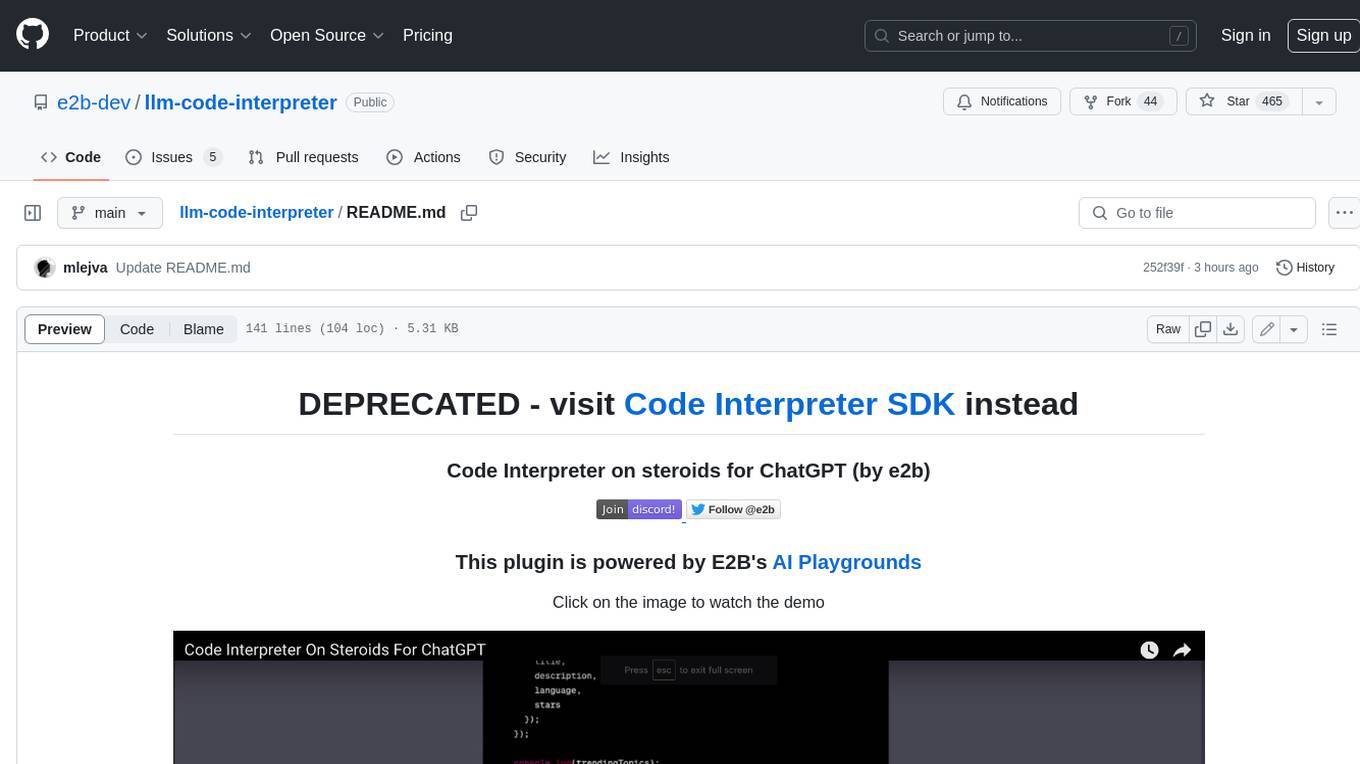Open mlejva author link
The height and width of the screenshot is (764, 1360).
(85, 267)
